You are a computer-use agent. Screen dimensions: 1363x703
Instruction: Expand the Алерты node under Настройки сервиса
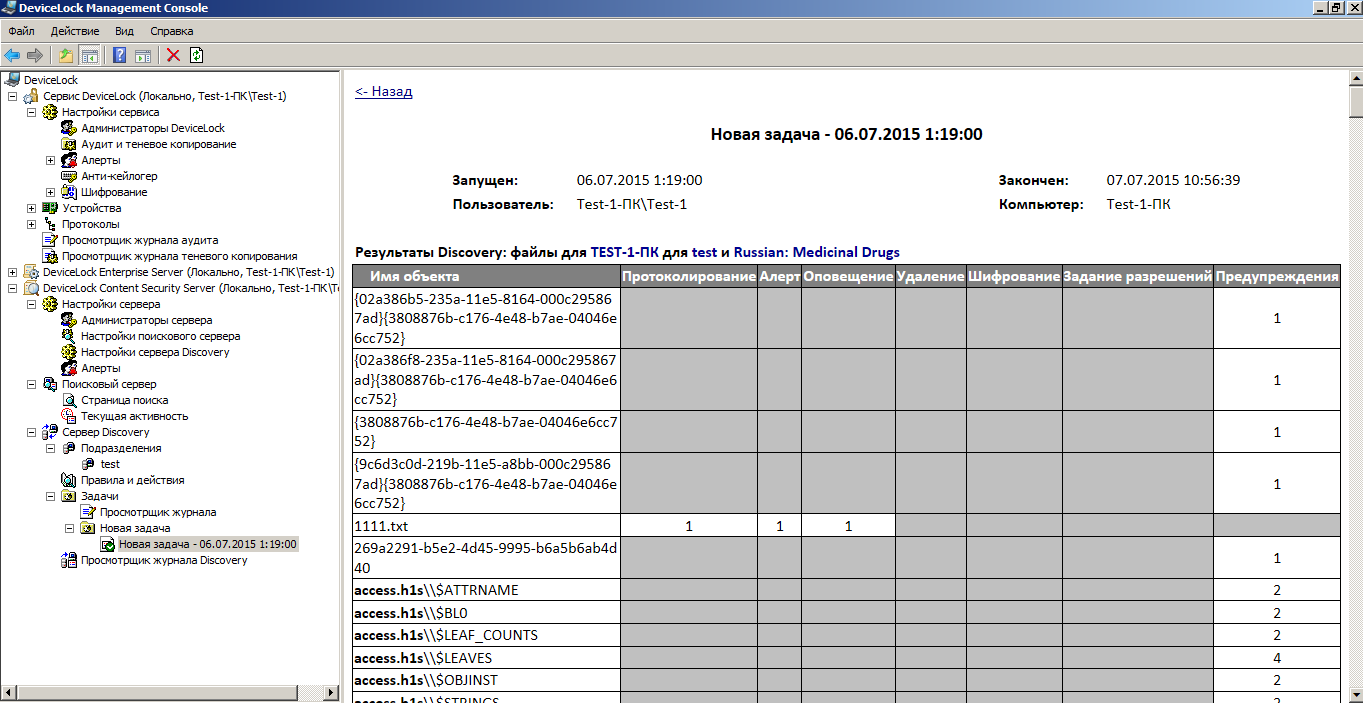coord(50,160)
